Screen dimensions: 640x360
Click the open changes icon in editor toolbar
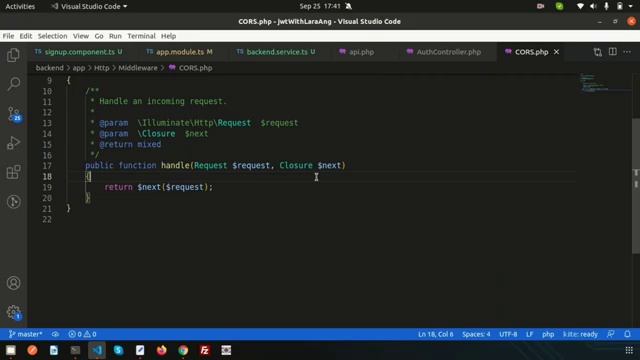click(x=598, y=52)
